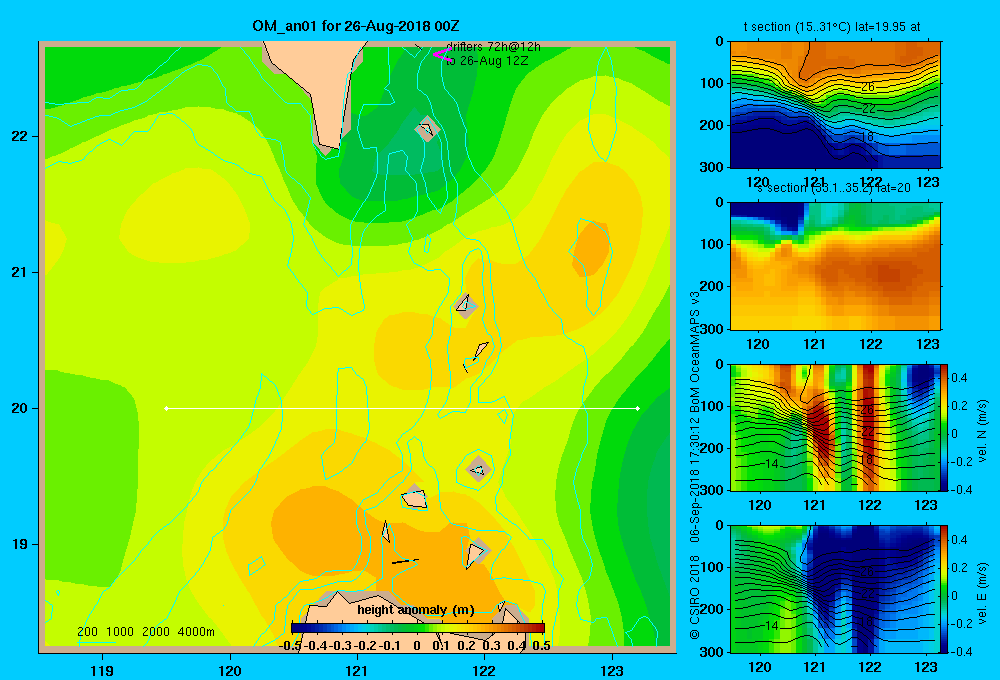Click the 'vel. N (m/s)' colorbar
This screenshot has width=1000, height=680.
point(945,427)
